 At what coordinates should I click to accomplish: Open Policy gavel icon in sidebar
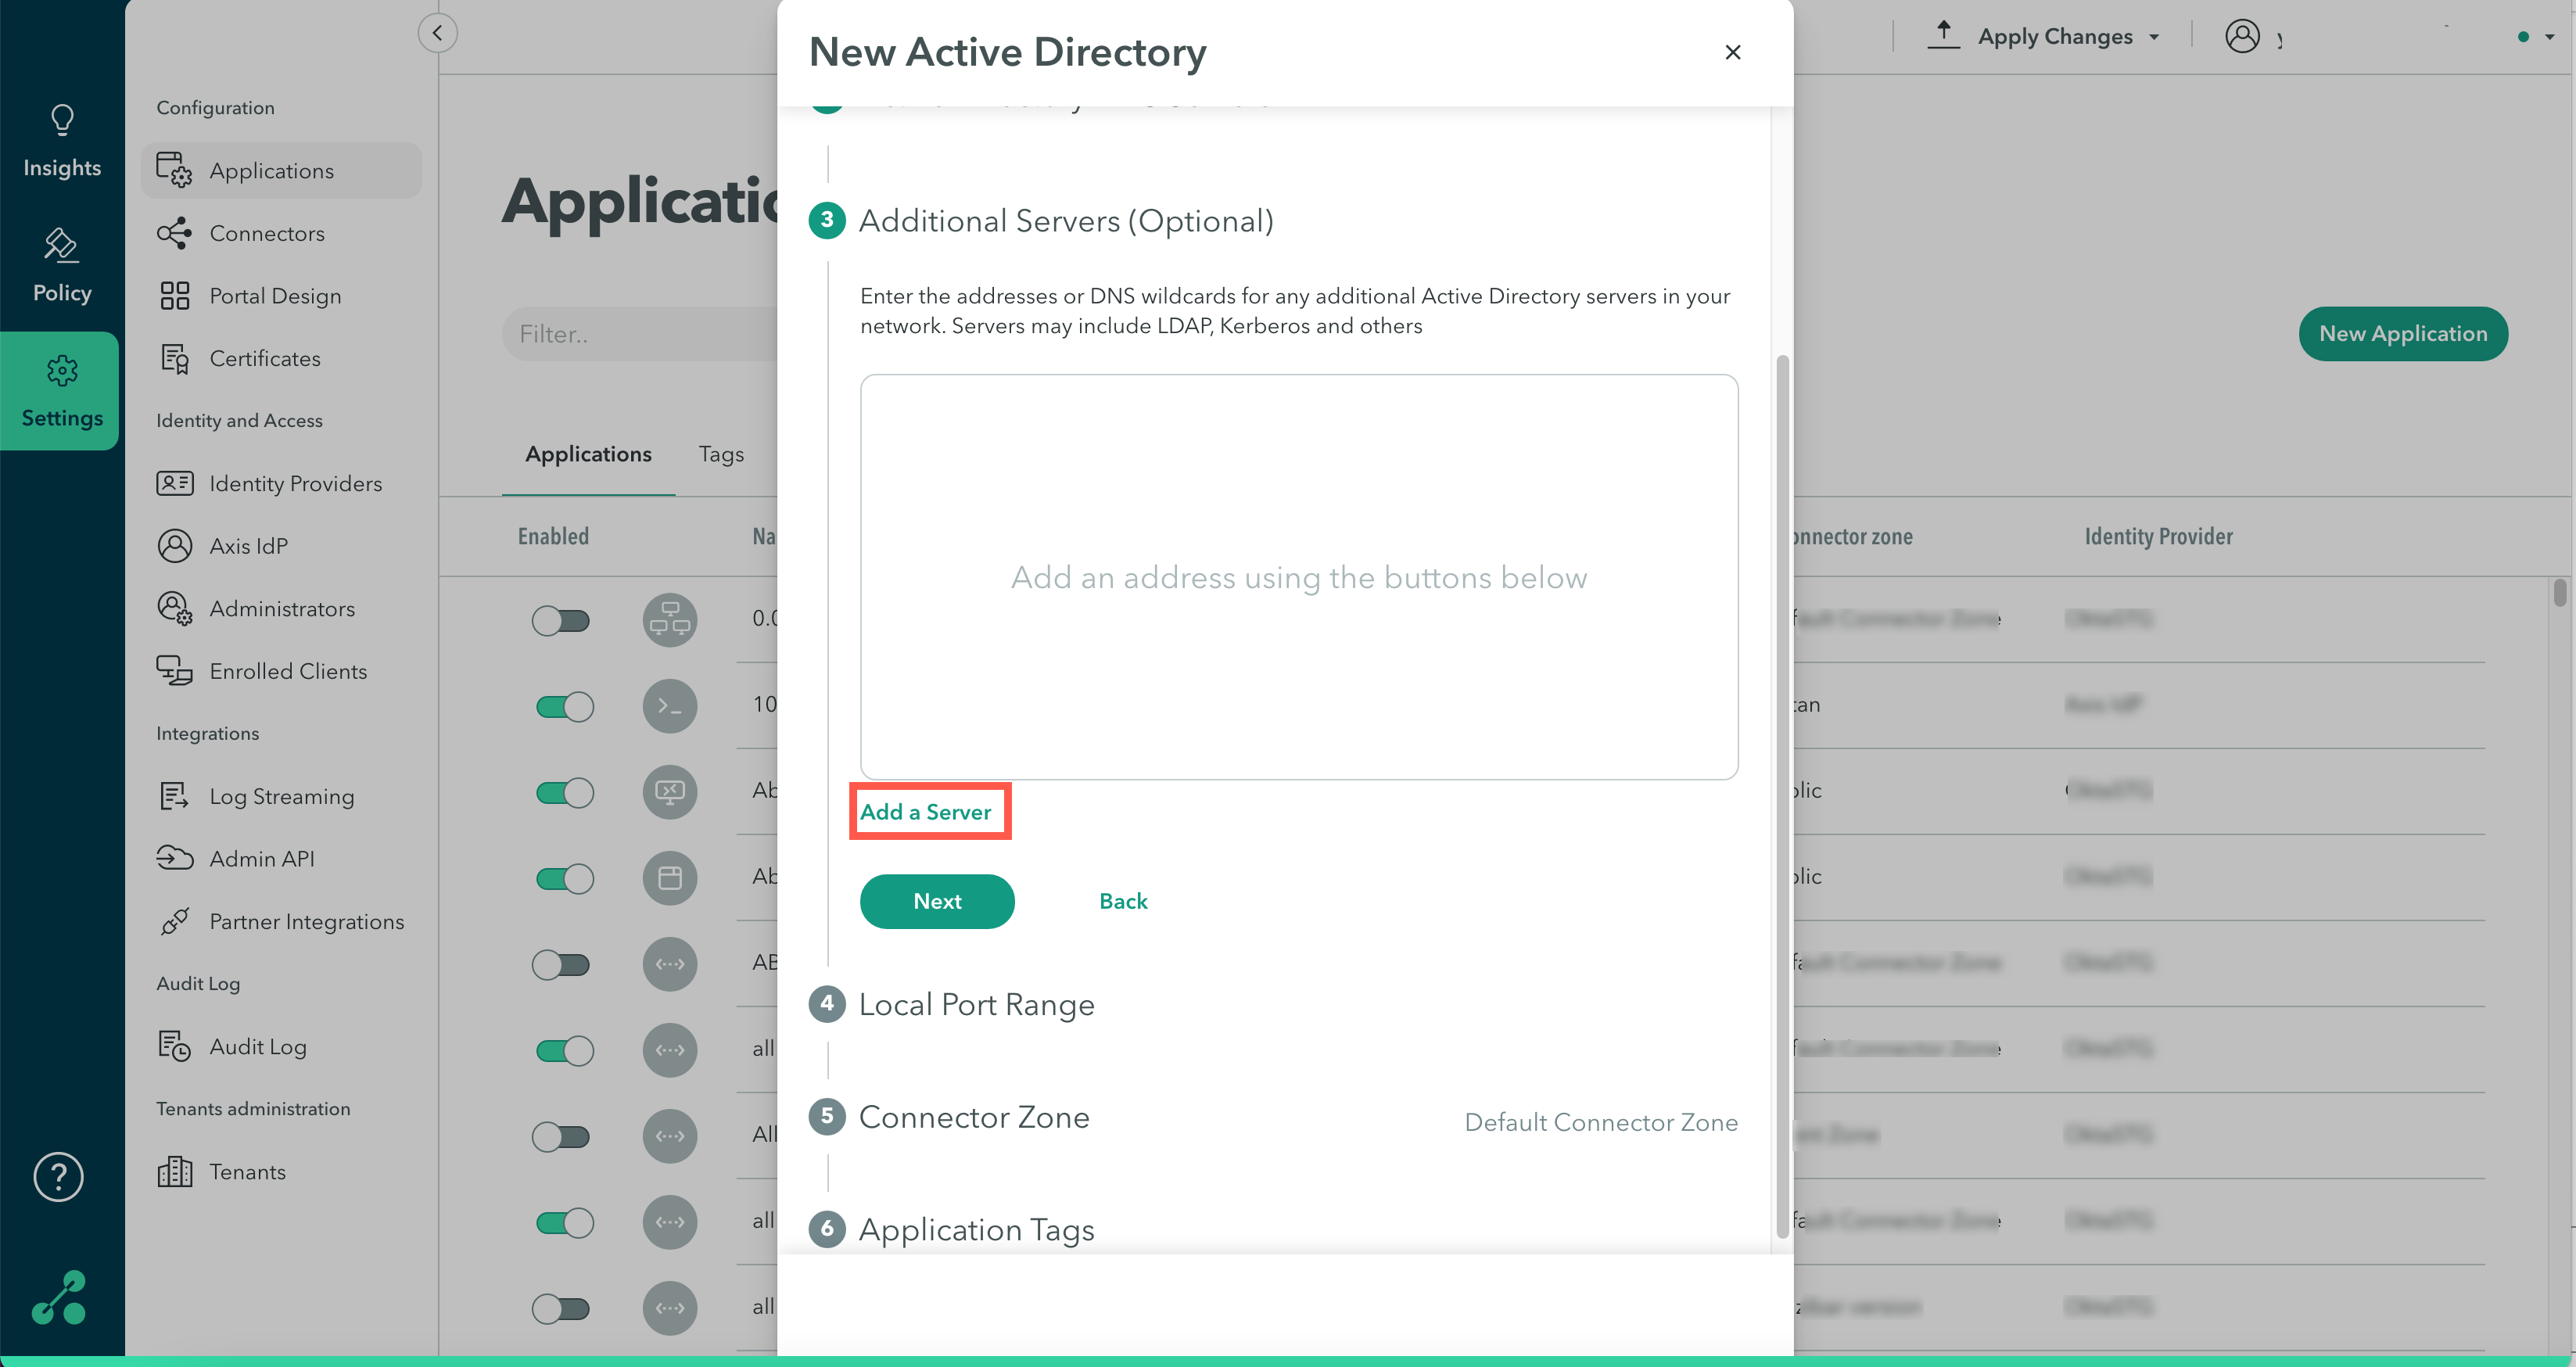coord(62,246)
